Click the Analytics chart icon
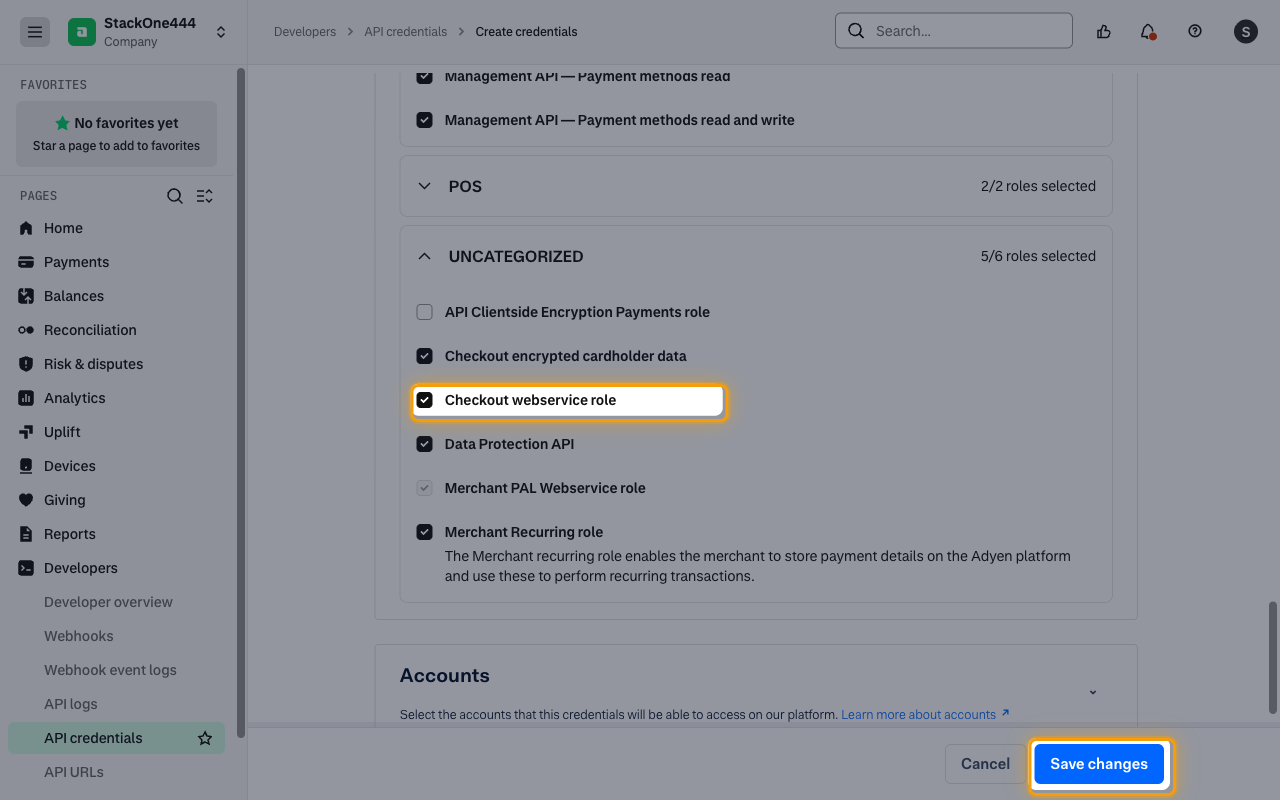1280x800 pixels. tap(26, 398)
